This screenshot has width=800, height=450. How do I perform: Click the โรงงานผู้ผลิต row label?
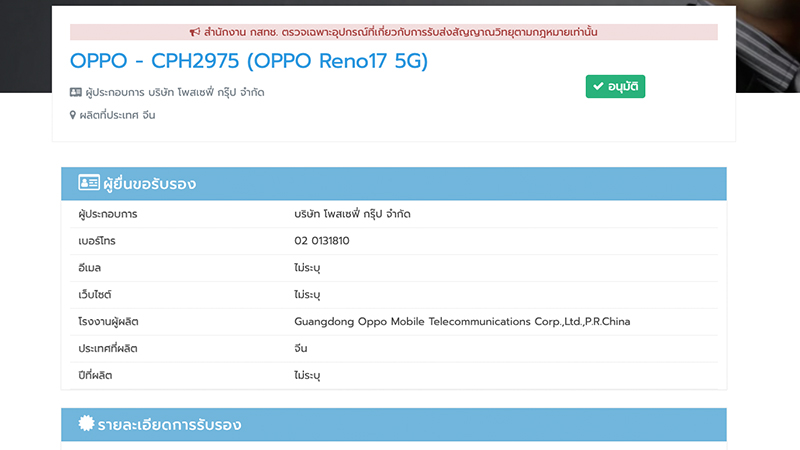coord(108,322)
